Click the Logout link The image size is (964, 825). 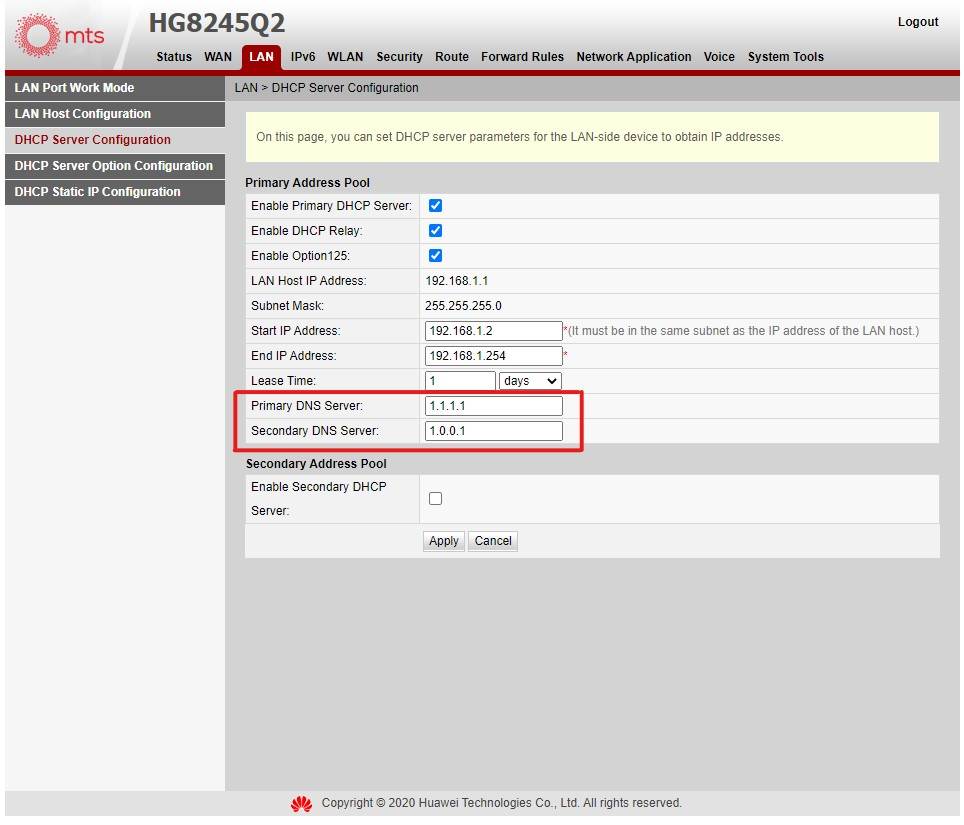point(917,22)
